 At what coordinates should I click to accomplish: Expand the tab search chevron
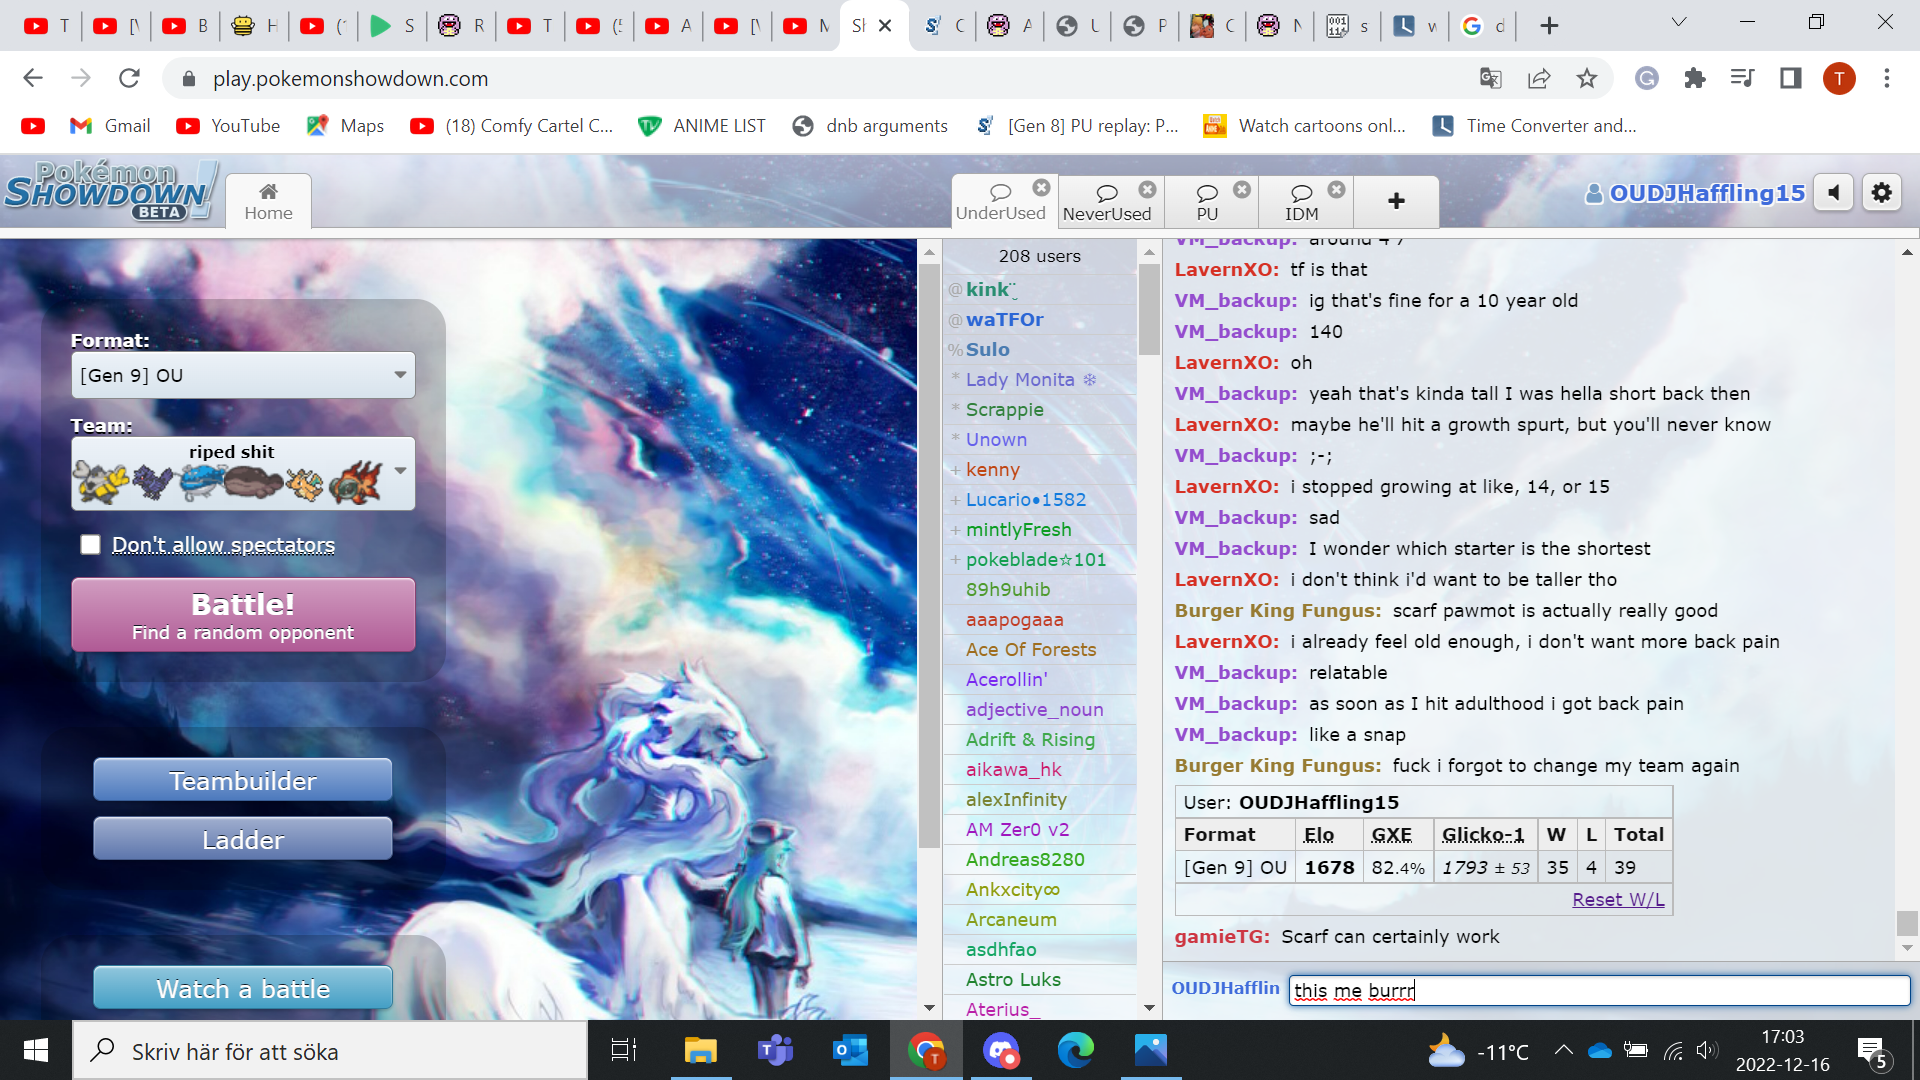tap(1679, 22)
